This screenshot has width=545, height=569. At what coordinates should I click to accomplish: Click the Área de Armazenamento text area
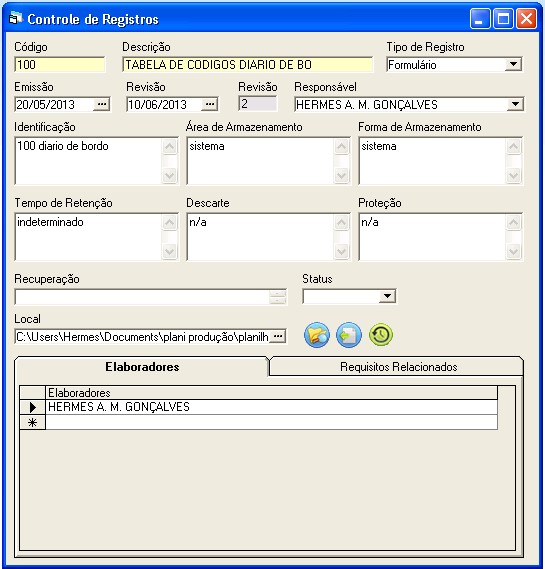click(260, 161)
